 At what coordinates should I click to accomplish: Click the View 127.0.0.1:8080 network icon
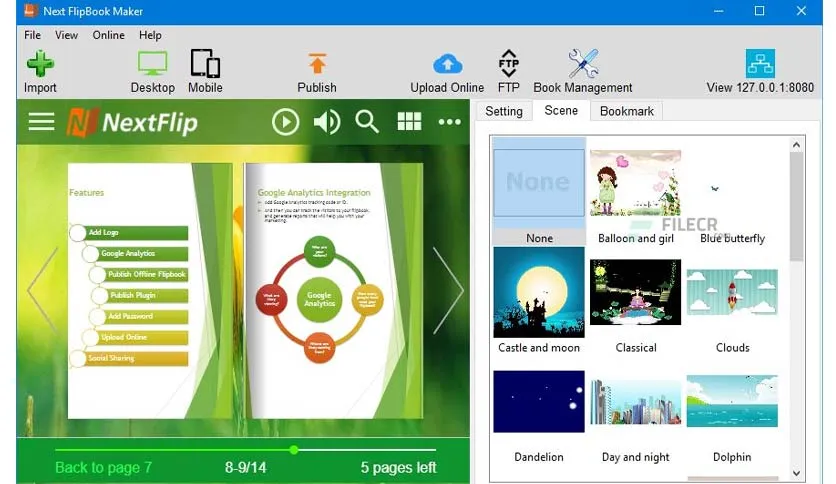tap(760, 63)
